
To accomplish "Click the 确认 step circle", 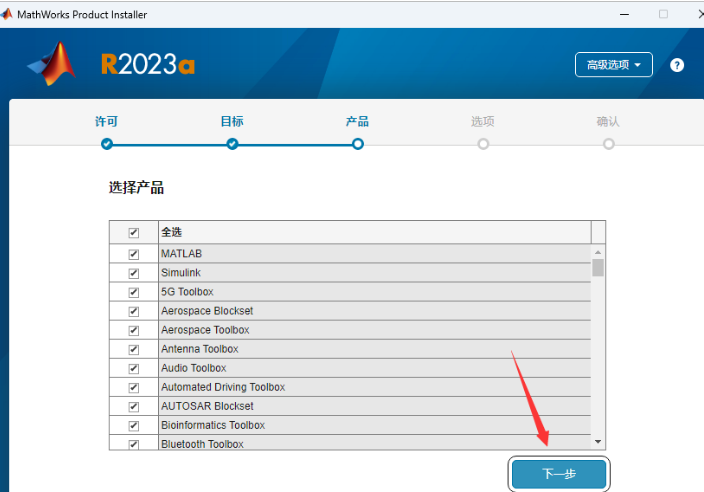I will coord(609,144).
